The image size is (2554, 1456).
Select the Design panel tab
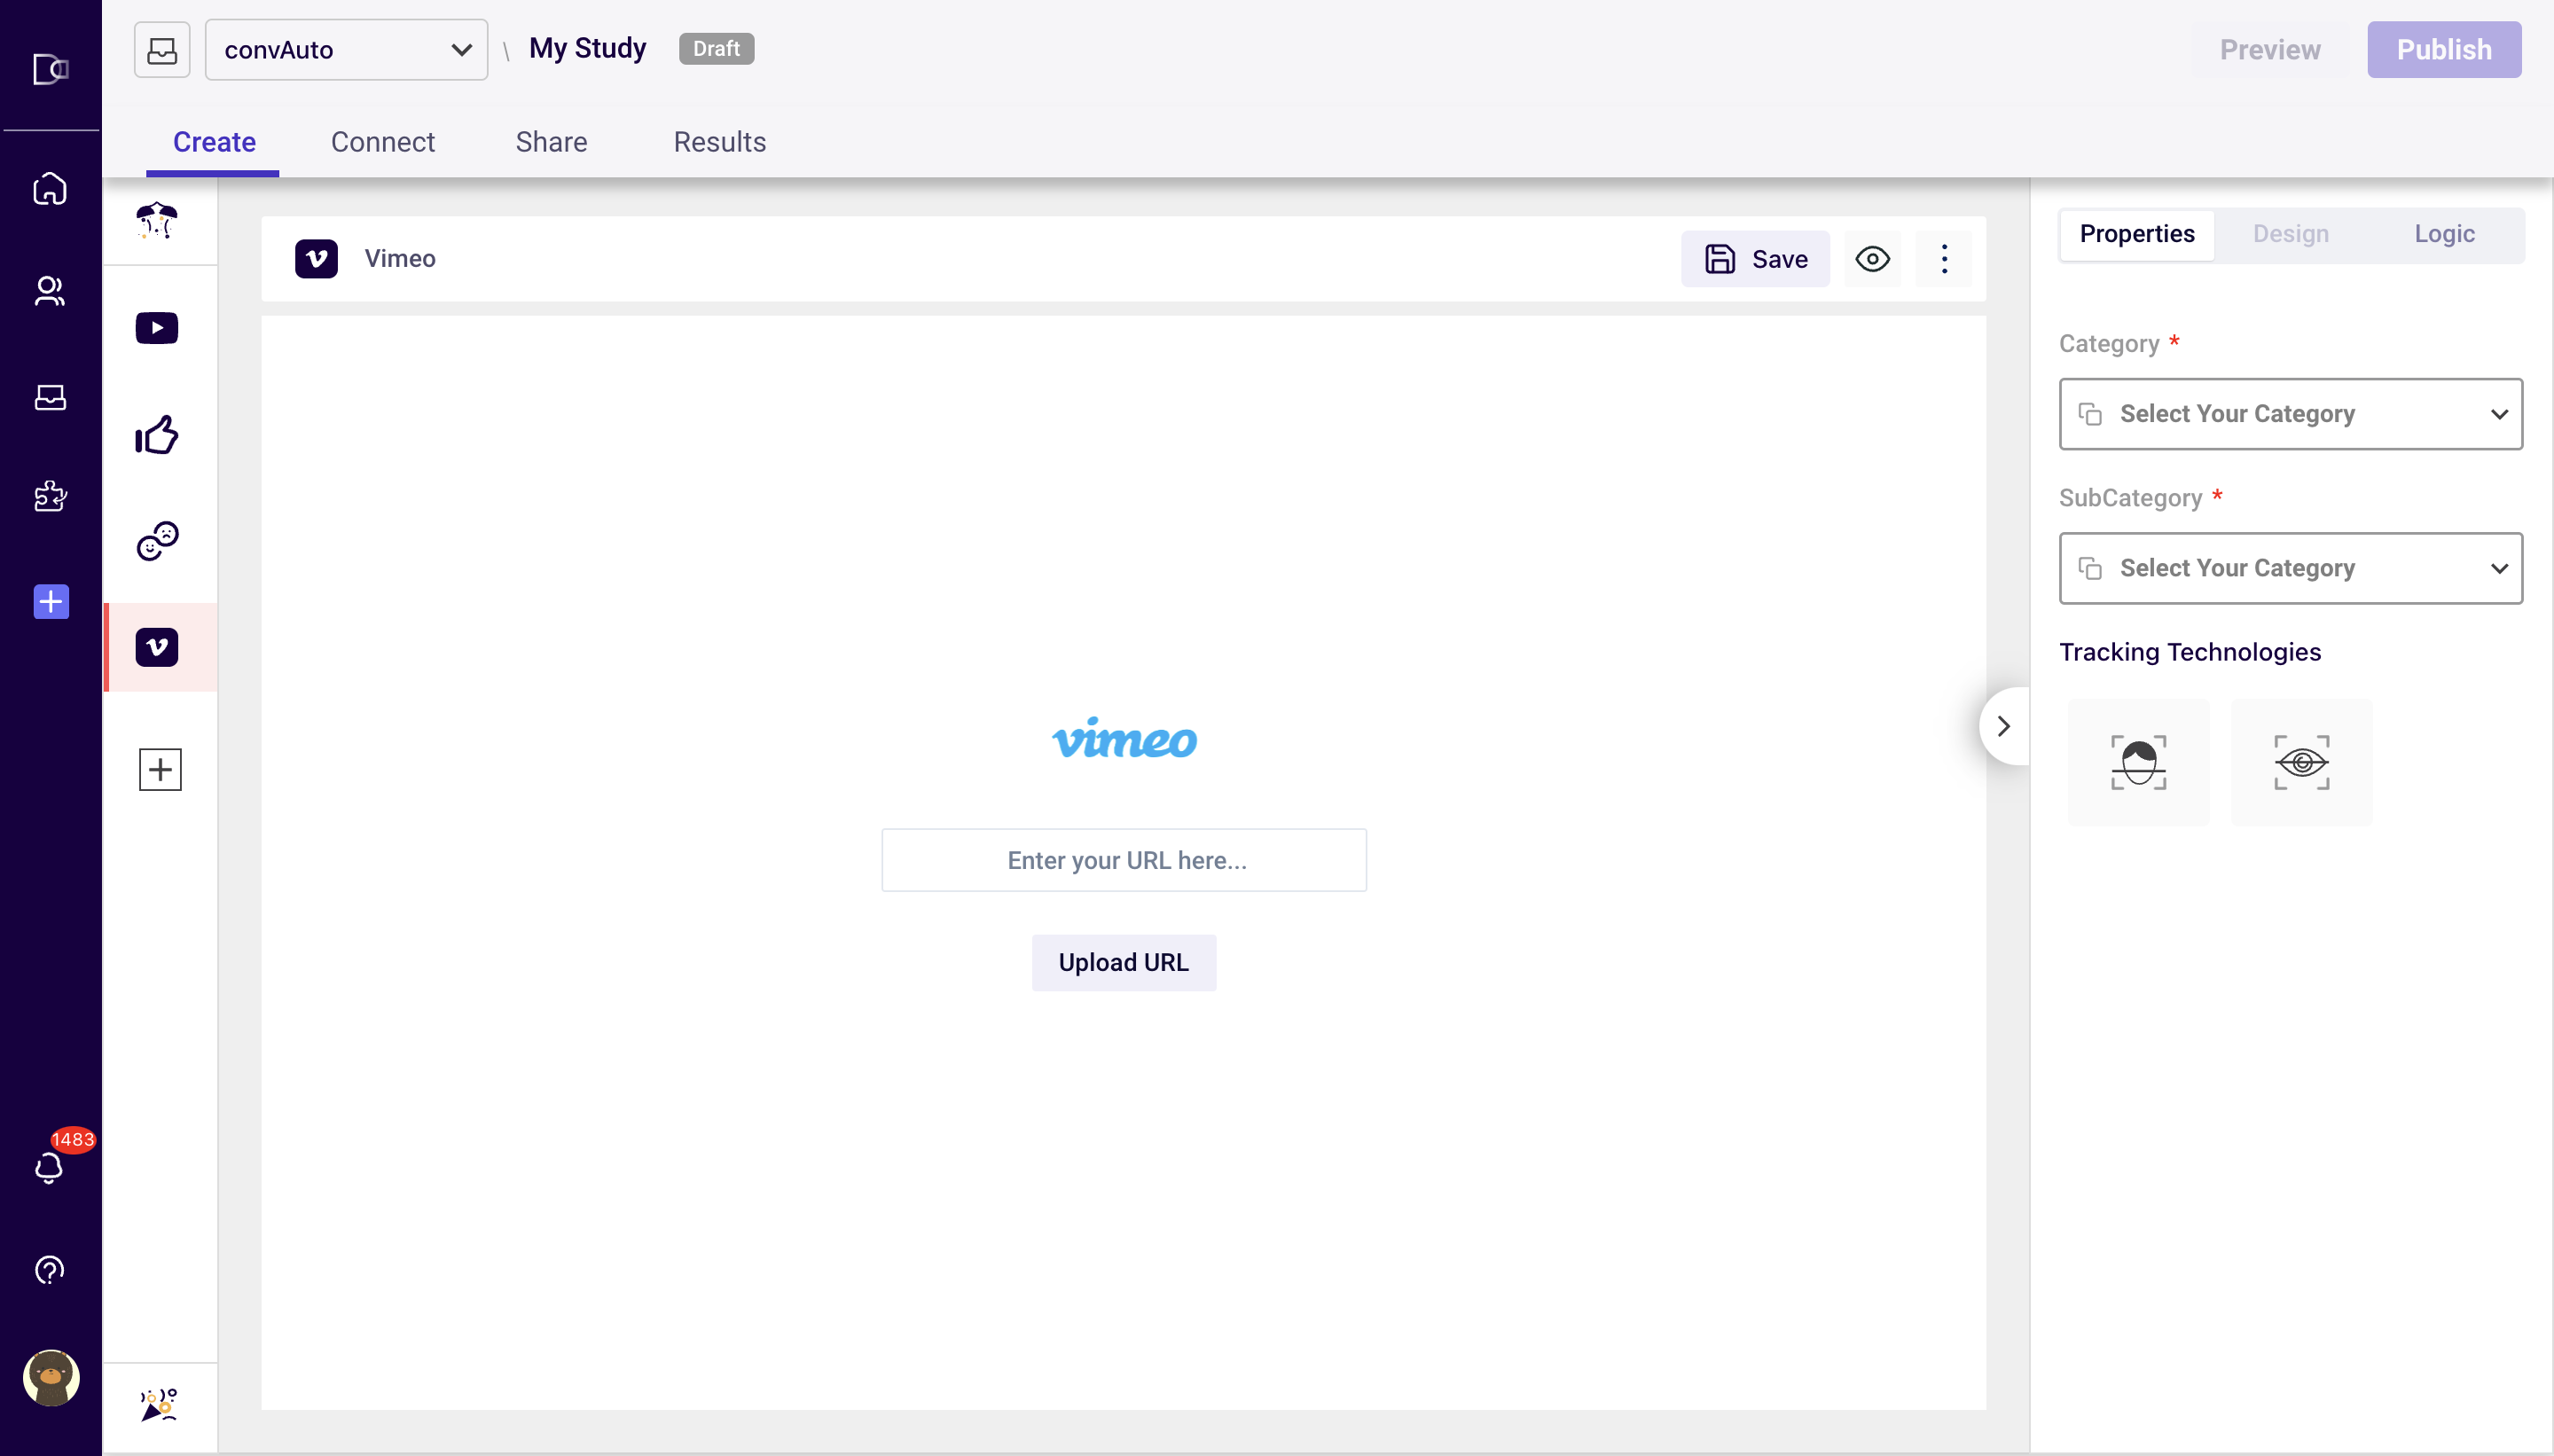pos(2290,234)
